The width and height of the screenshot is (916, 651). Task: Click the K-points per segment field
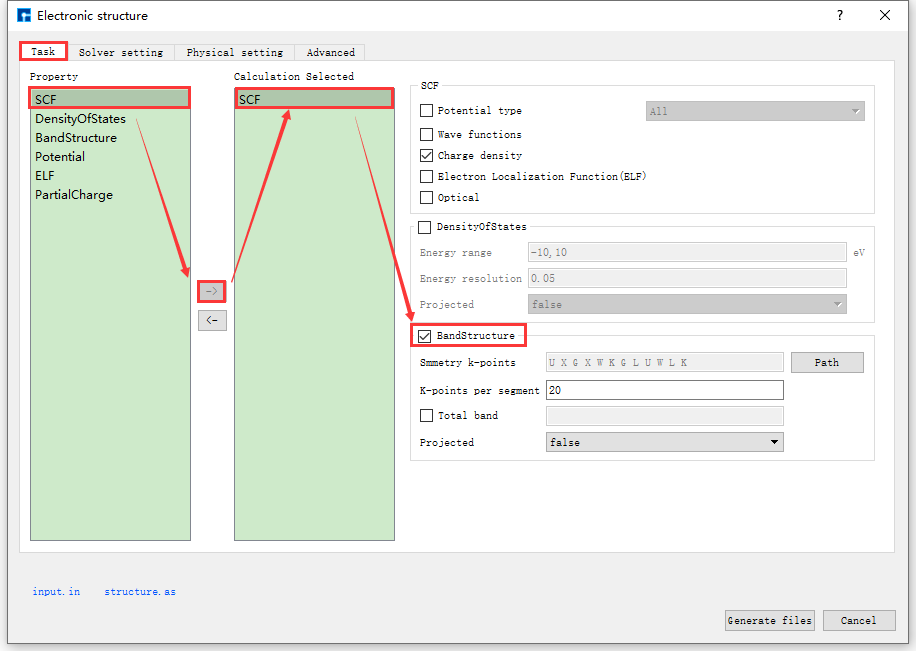664,390
